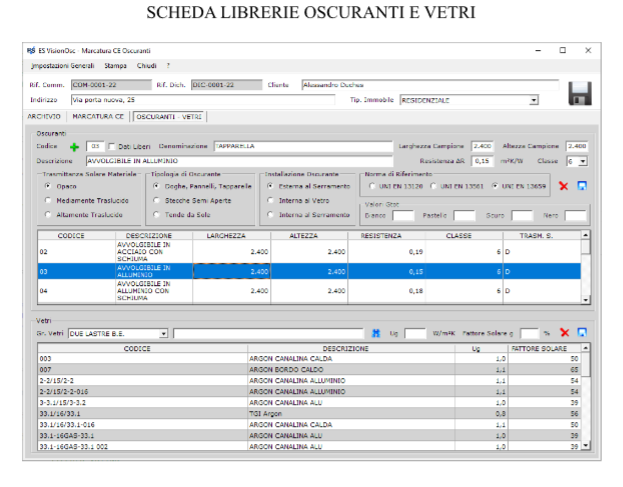Click the blue save icon in Oscuranti section
Image resolution: width=623 pixels, height=487 pixels.
tap(582, 186)
